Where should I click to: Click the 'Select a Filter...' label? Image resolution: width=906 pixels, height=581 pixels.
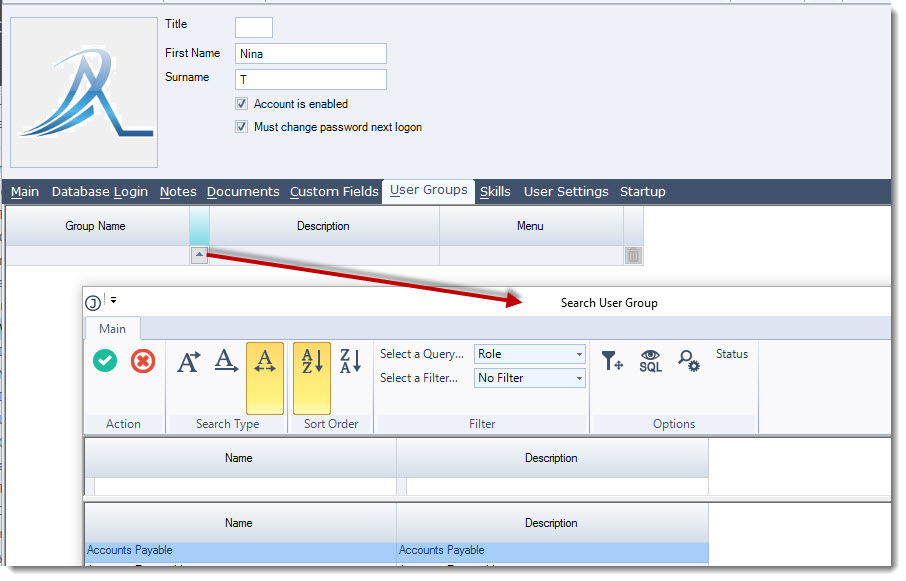(419, 378)
